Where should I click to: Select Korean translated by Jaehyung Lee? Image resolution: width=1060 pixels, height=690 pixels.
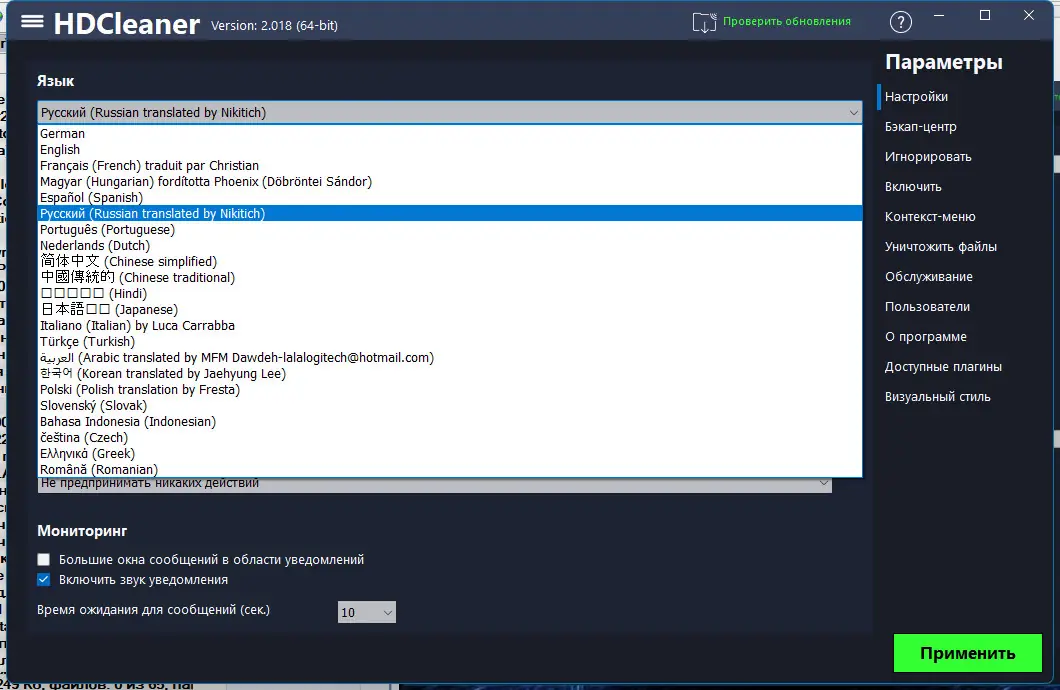(x=450, y=374)
